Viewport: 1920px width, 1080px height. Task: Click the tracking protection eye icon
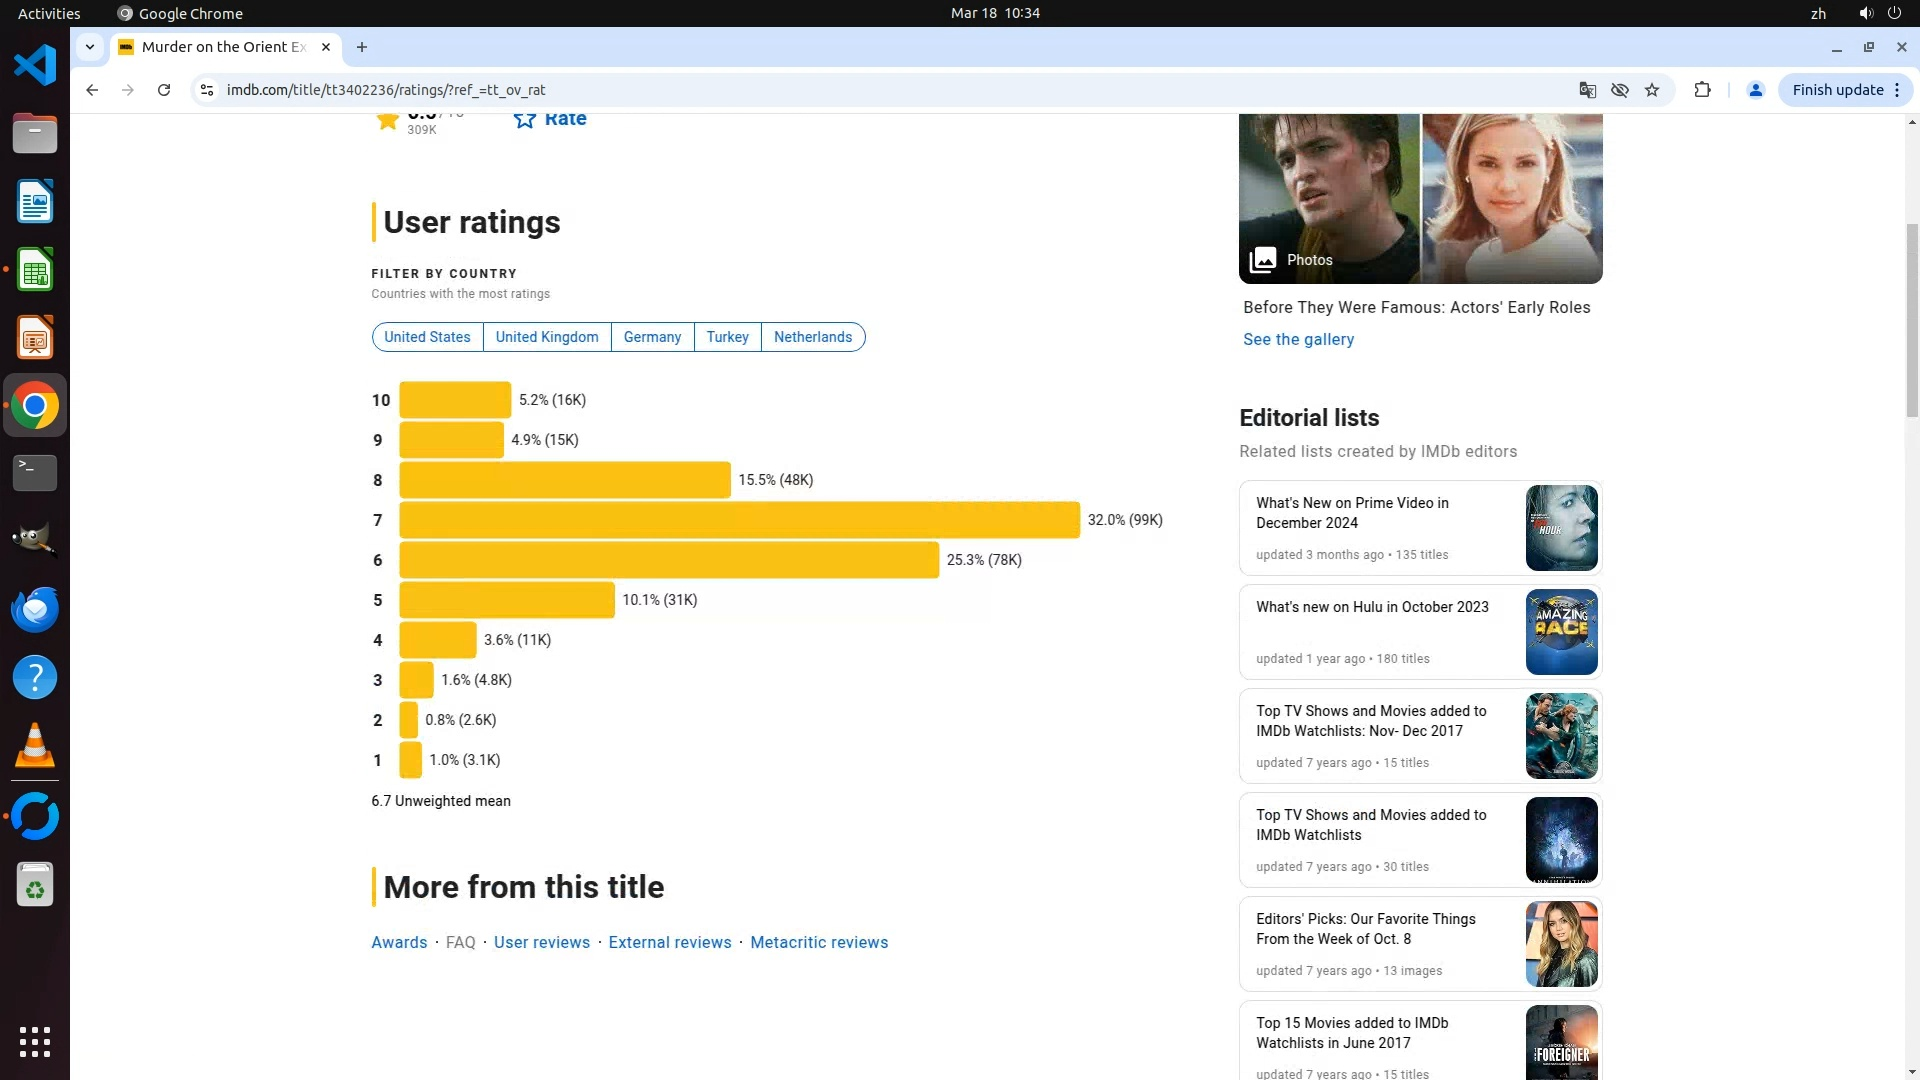coord(1620,90)
